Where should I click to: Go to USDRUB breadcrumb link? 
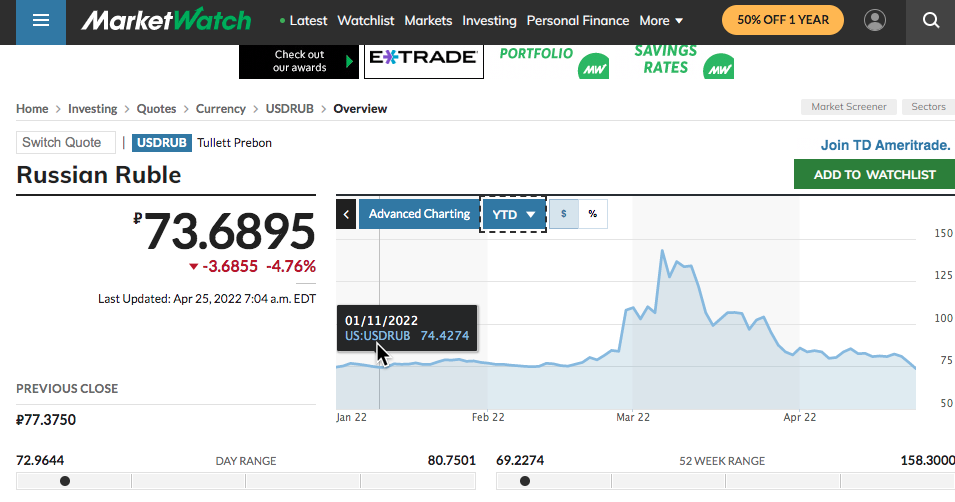[x=289, y=109]
